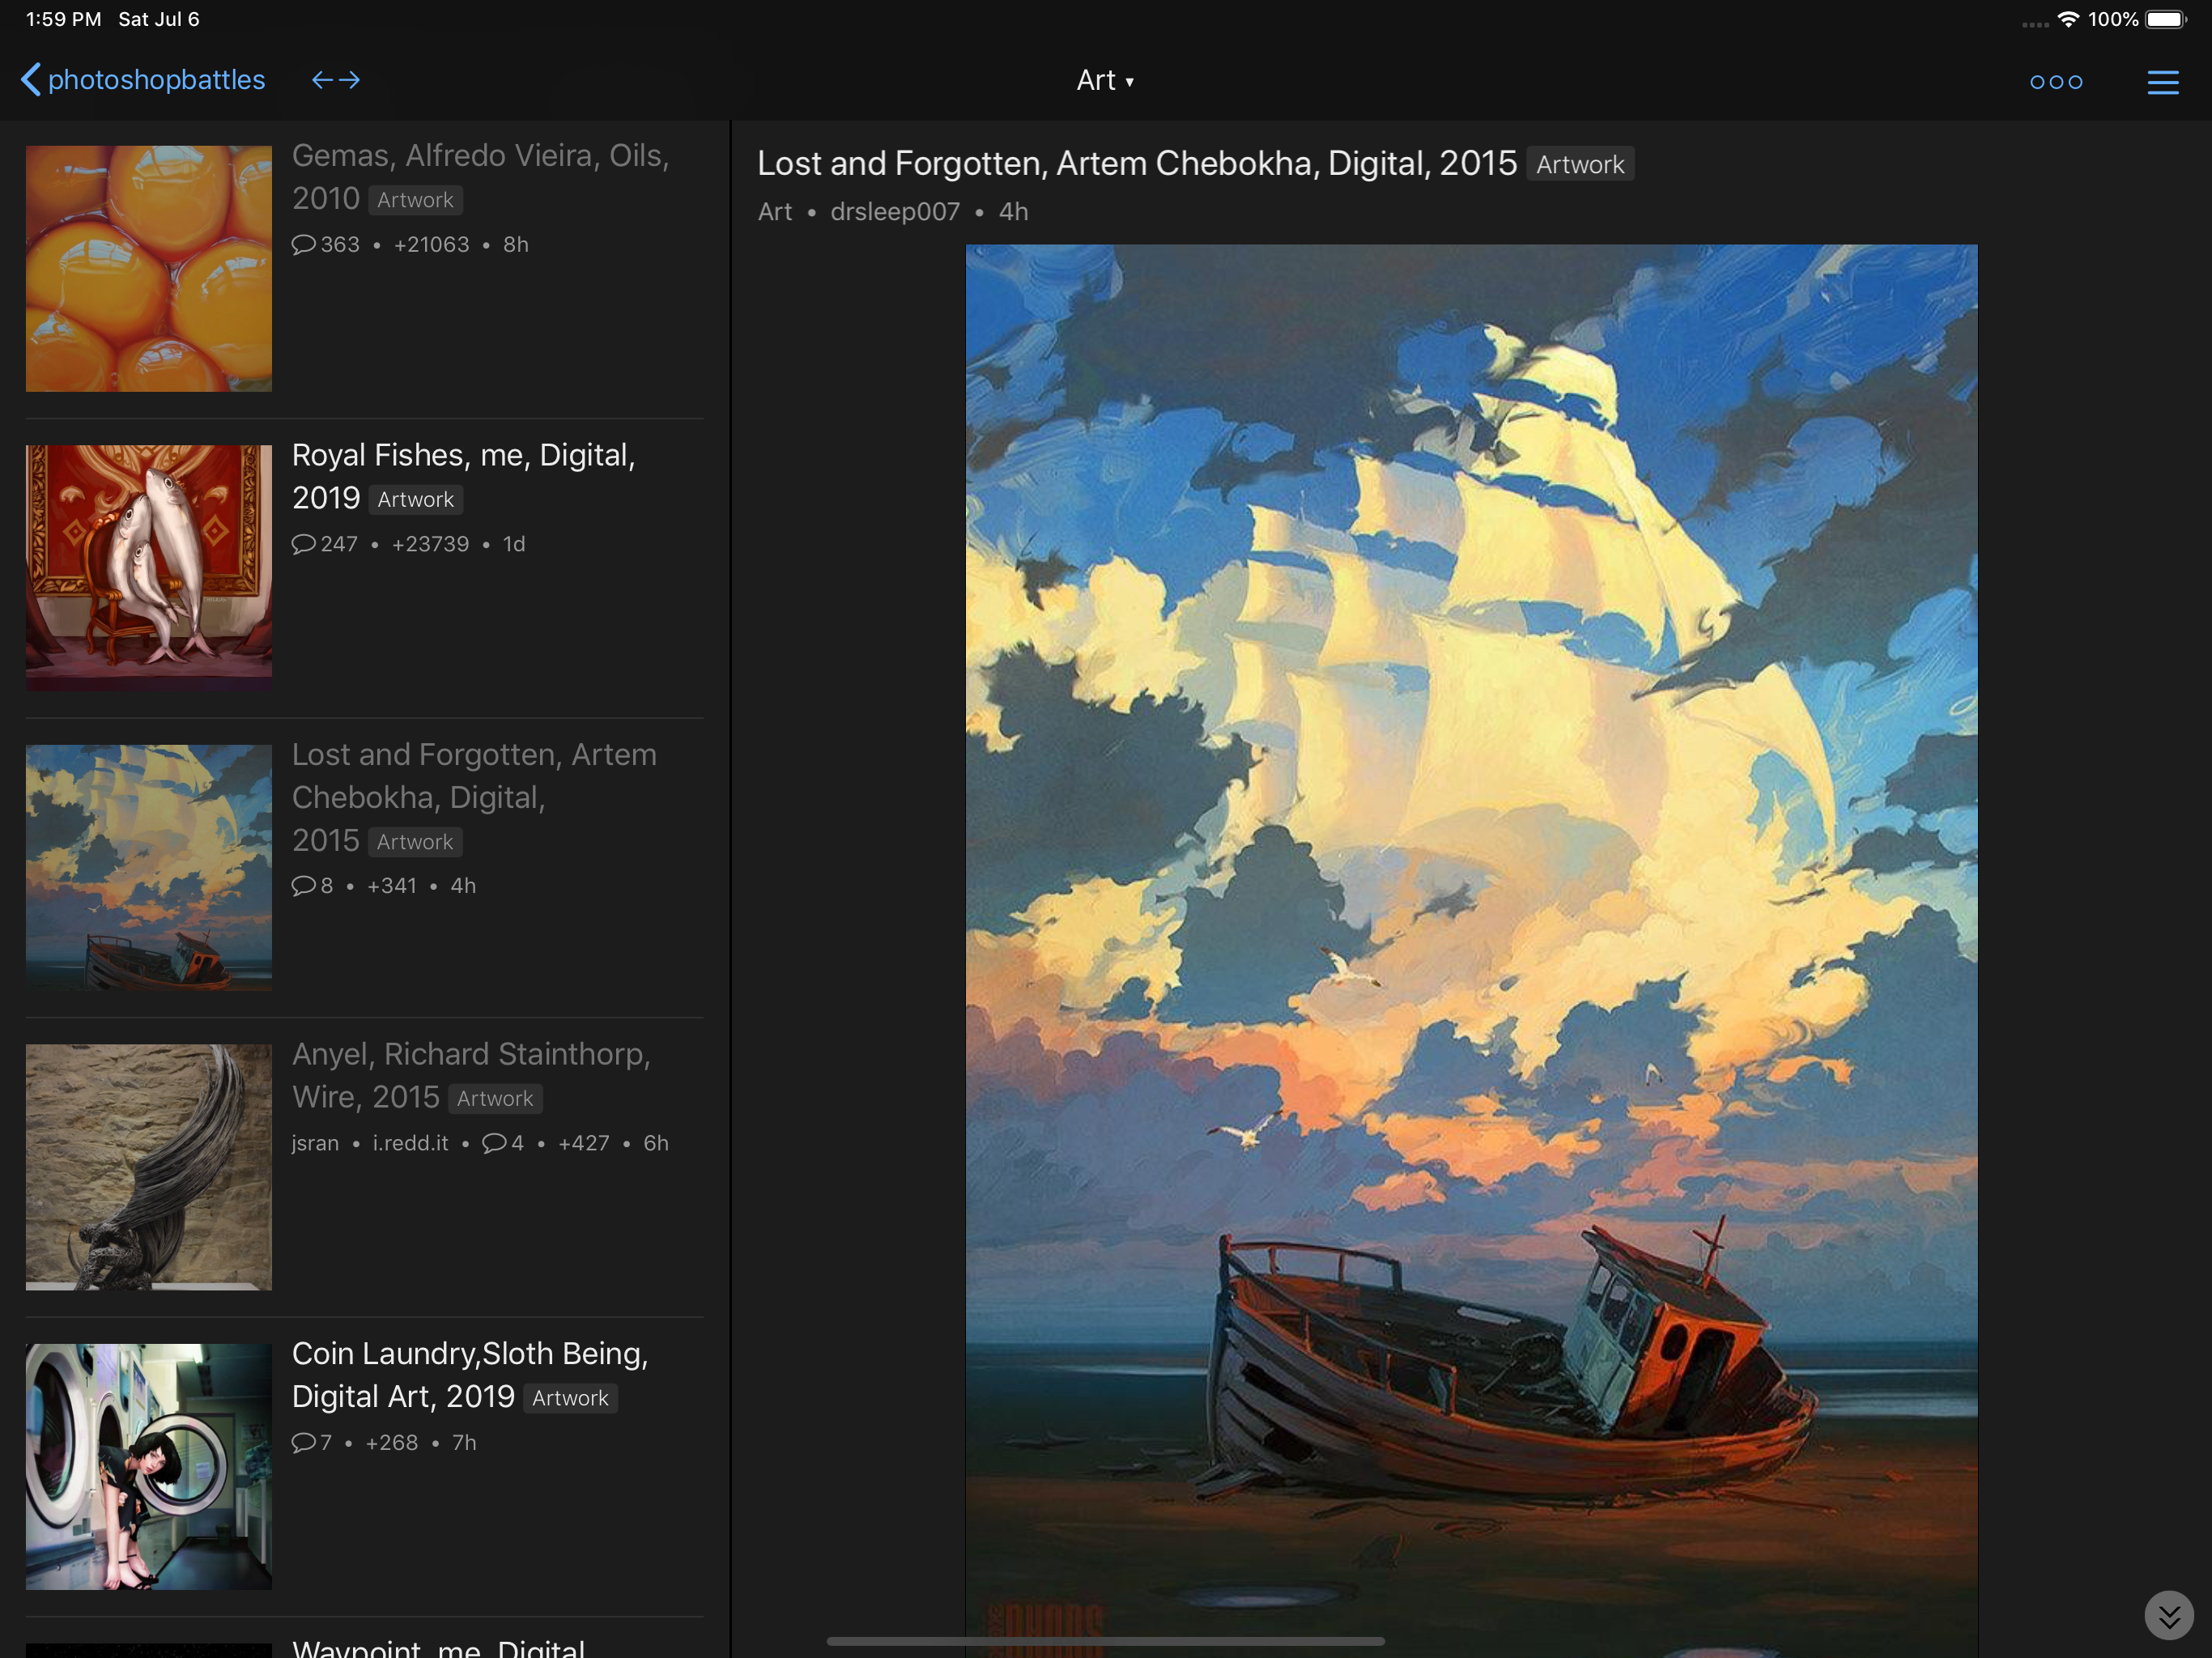Screen dimensions: 2212x1658
Task: Select the Coin Laundry, Sloth Being post title
Action: (470, 1375)
